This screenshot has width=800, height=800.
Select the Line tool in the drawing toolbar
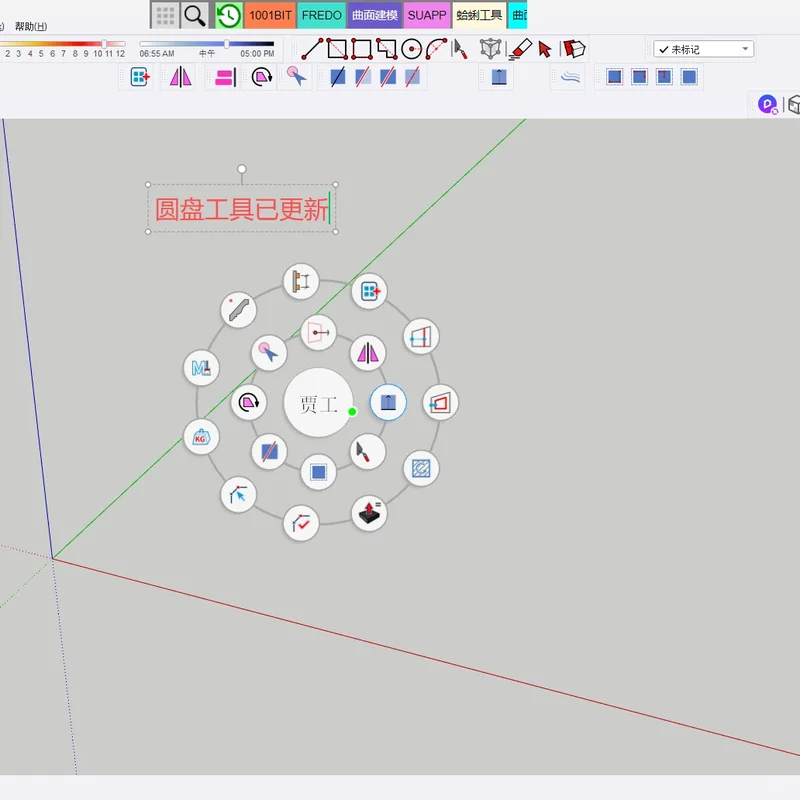click(311, 46)
